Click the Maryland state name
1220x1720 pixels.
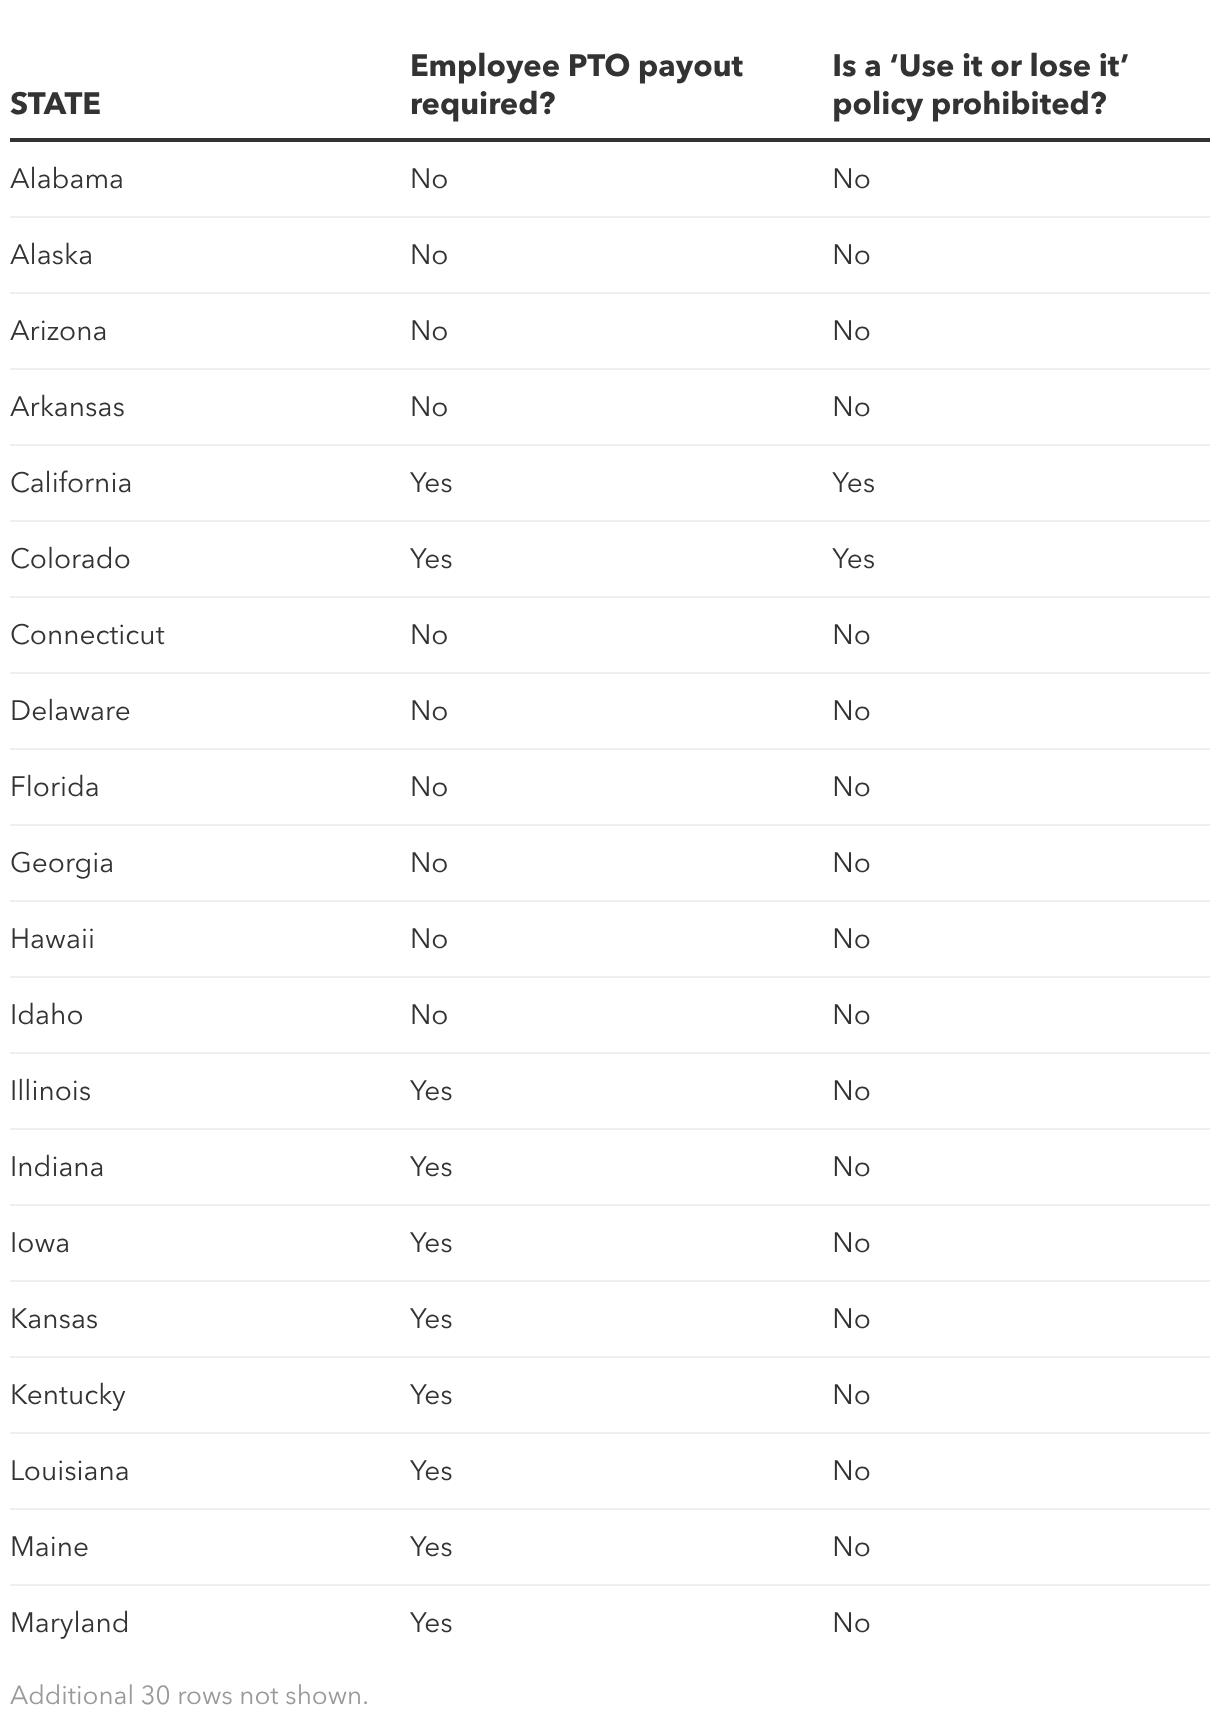click(x=69, y=1624)
